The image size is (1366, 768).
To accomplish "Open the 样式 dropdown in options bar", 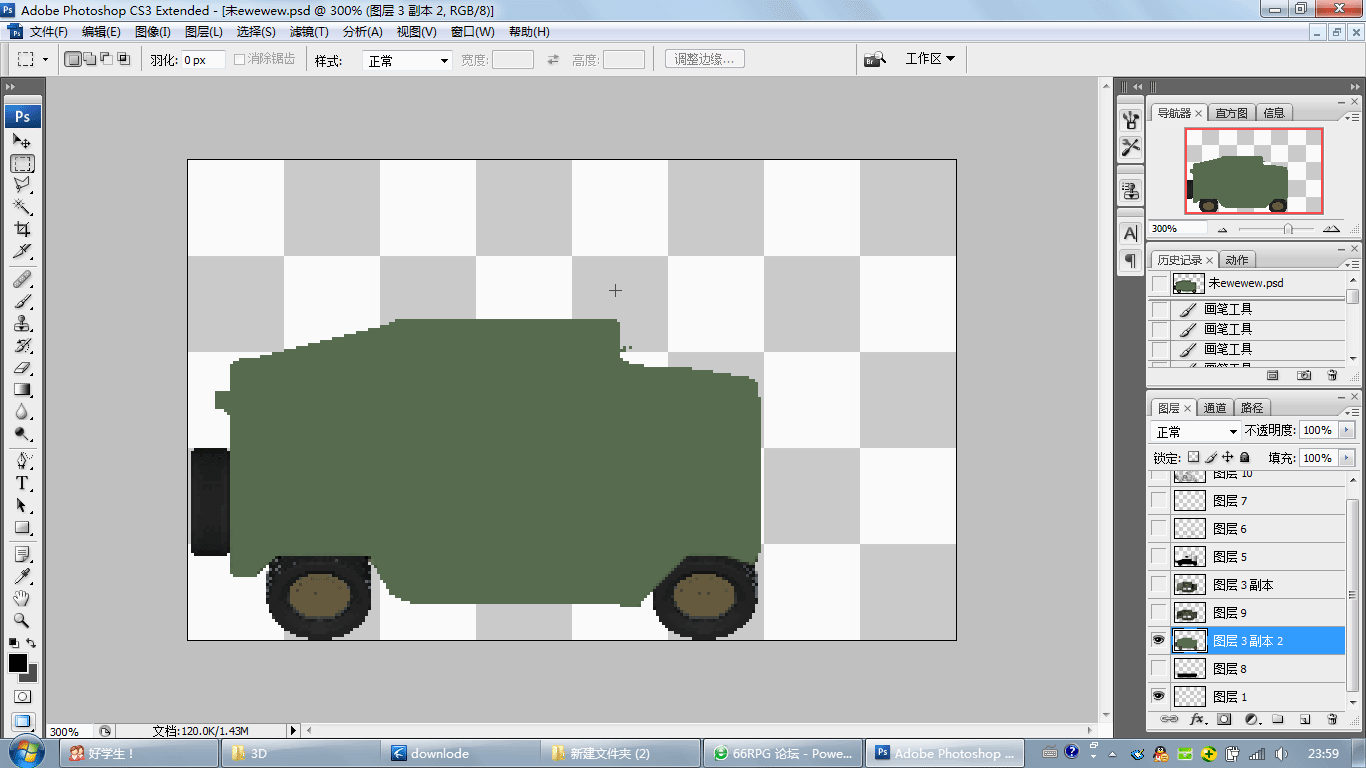I will [408, 61].
